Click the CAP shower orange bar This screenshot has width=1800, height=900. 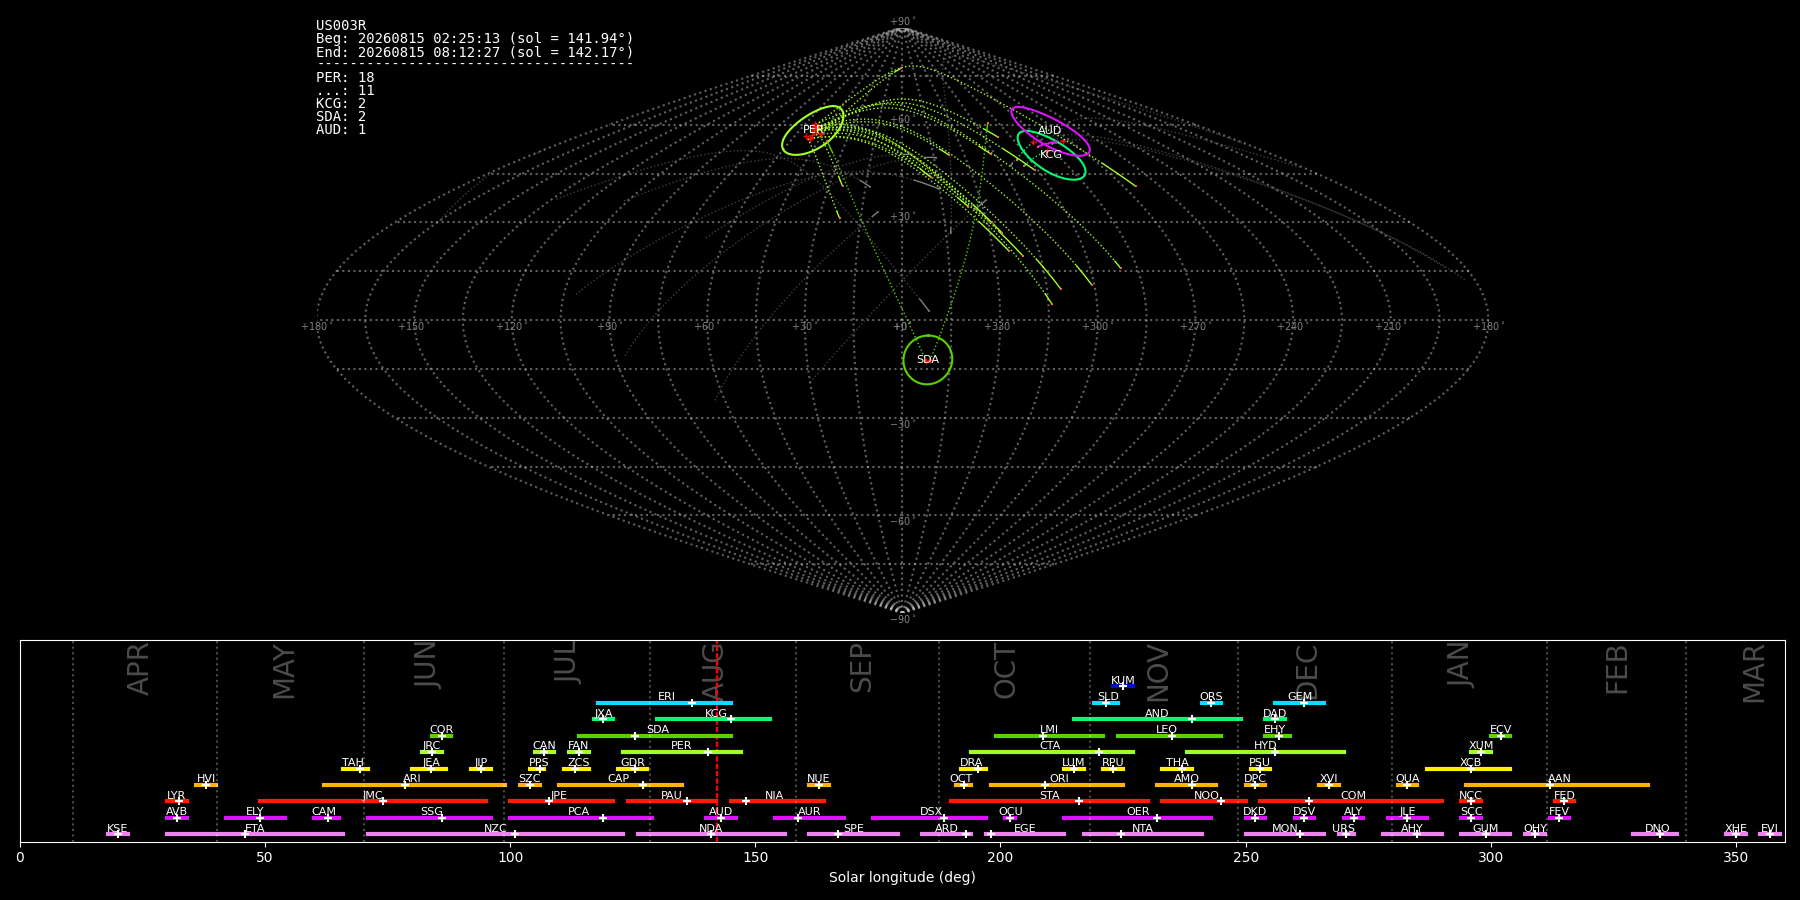click(620, 785)
